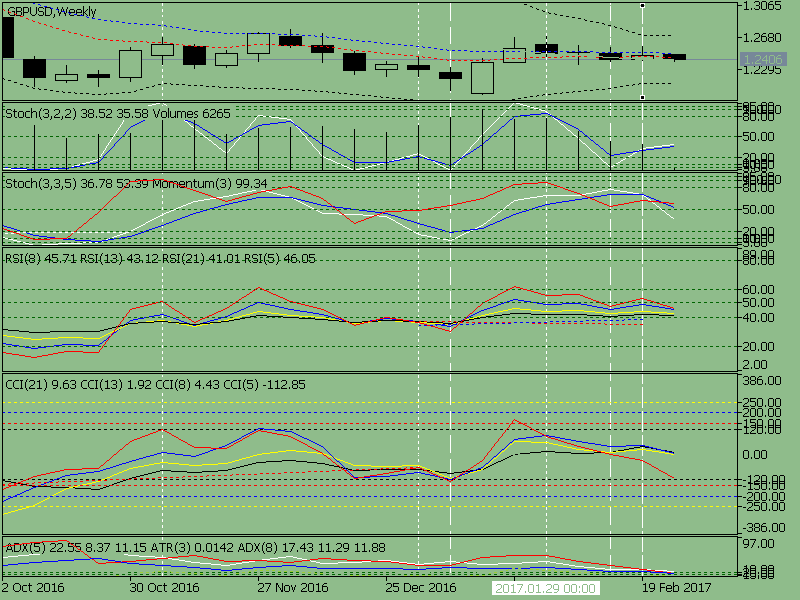Click the Volumes 6265 label

point(192,113)
